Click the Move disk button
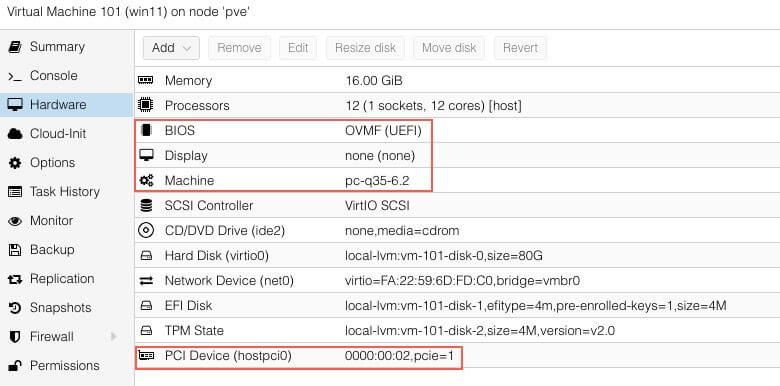This screenshot has height=386, width=780. (x=449, y=48)
